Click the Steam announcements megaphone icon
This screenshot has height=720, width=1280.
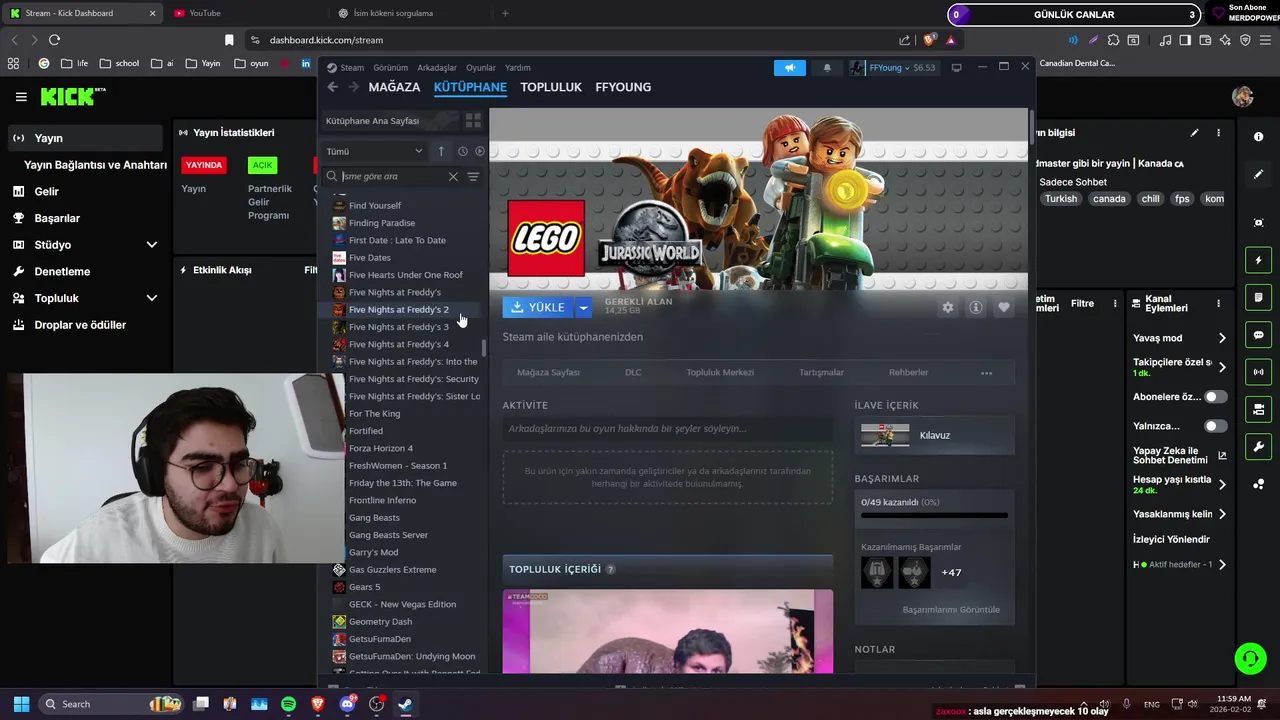789,68
